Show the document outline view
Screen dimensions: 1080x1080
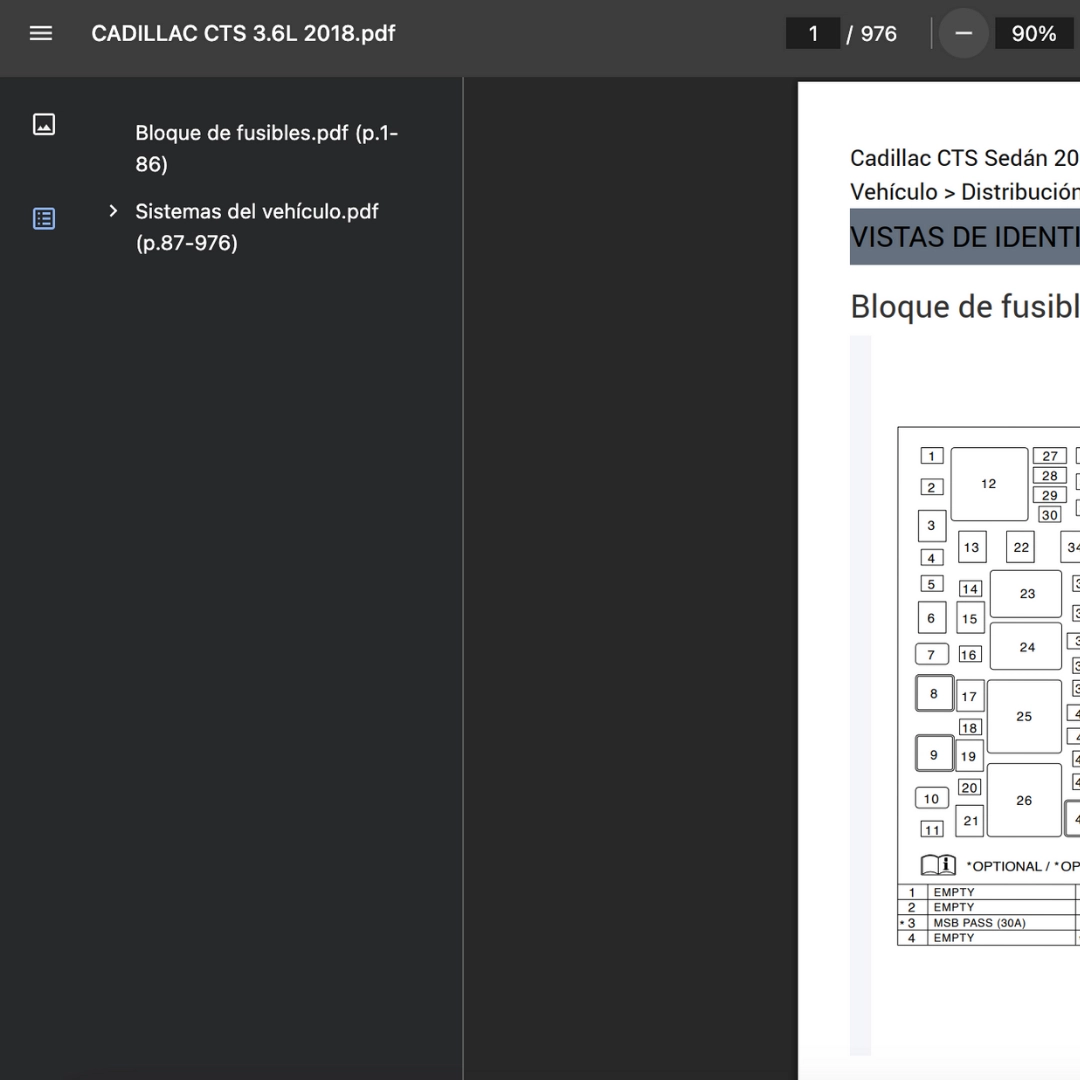(44, 219)
